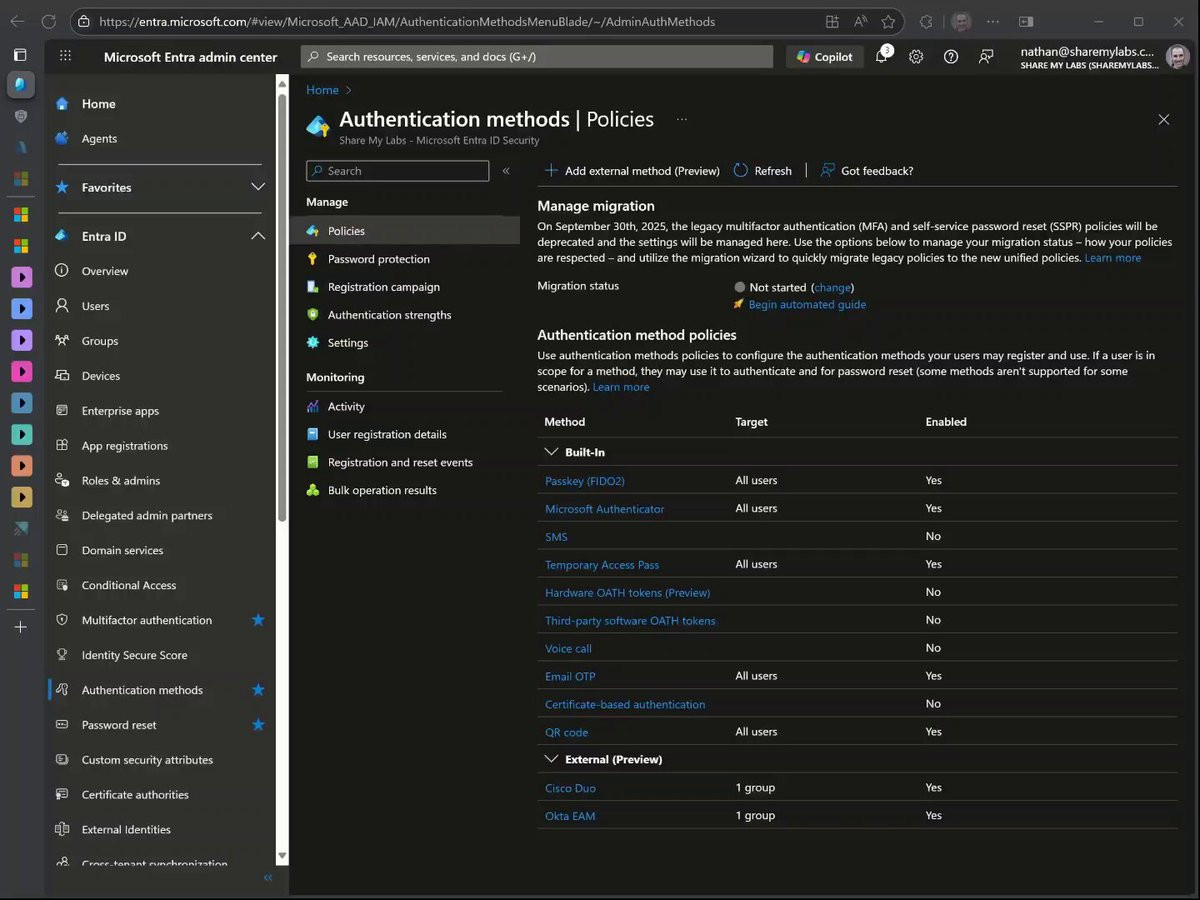Open the QR code method
The image size is (1200, 900).
point(567,733)
